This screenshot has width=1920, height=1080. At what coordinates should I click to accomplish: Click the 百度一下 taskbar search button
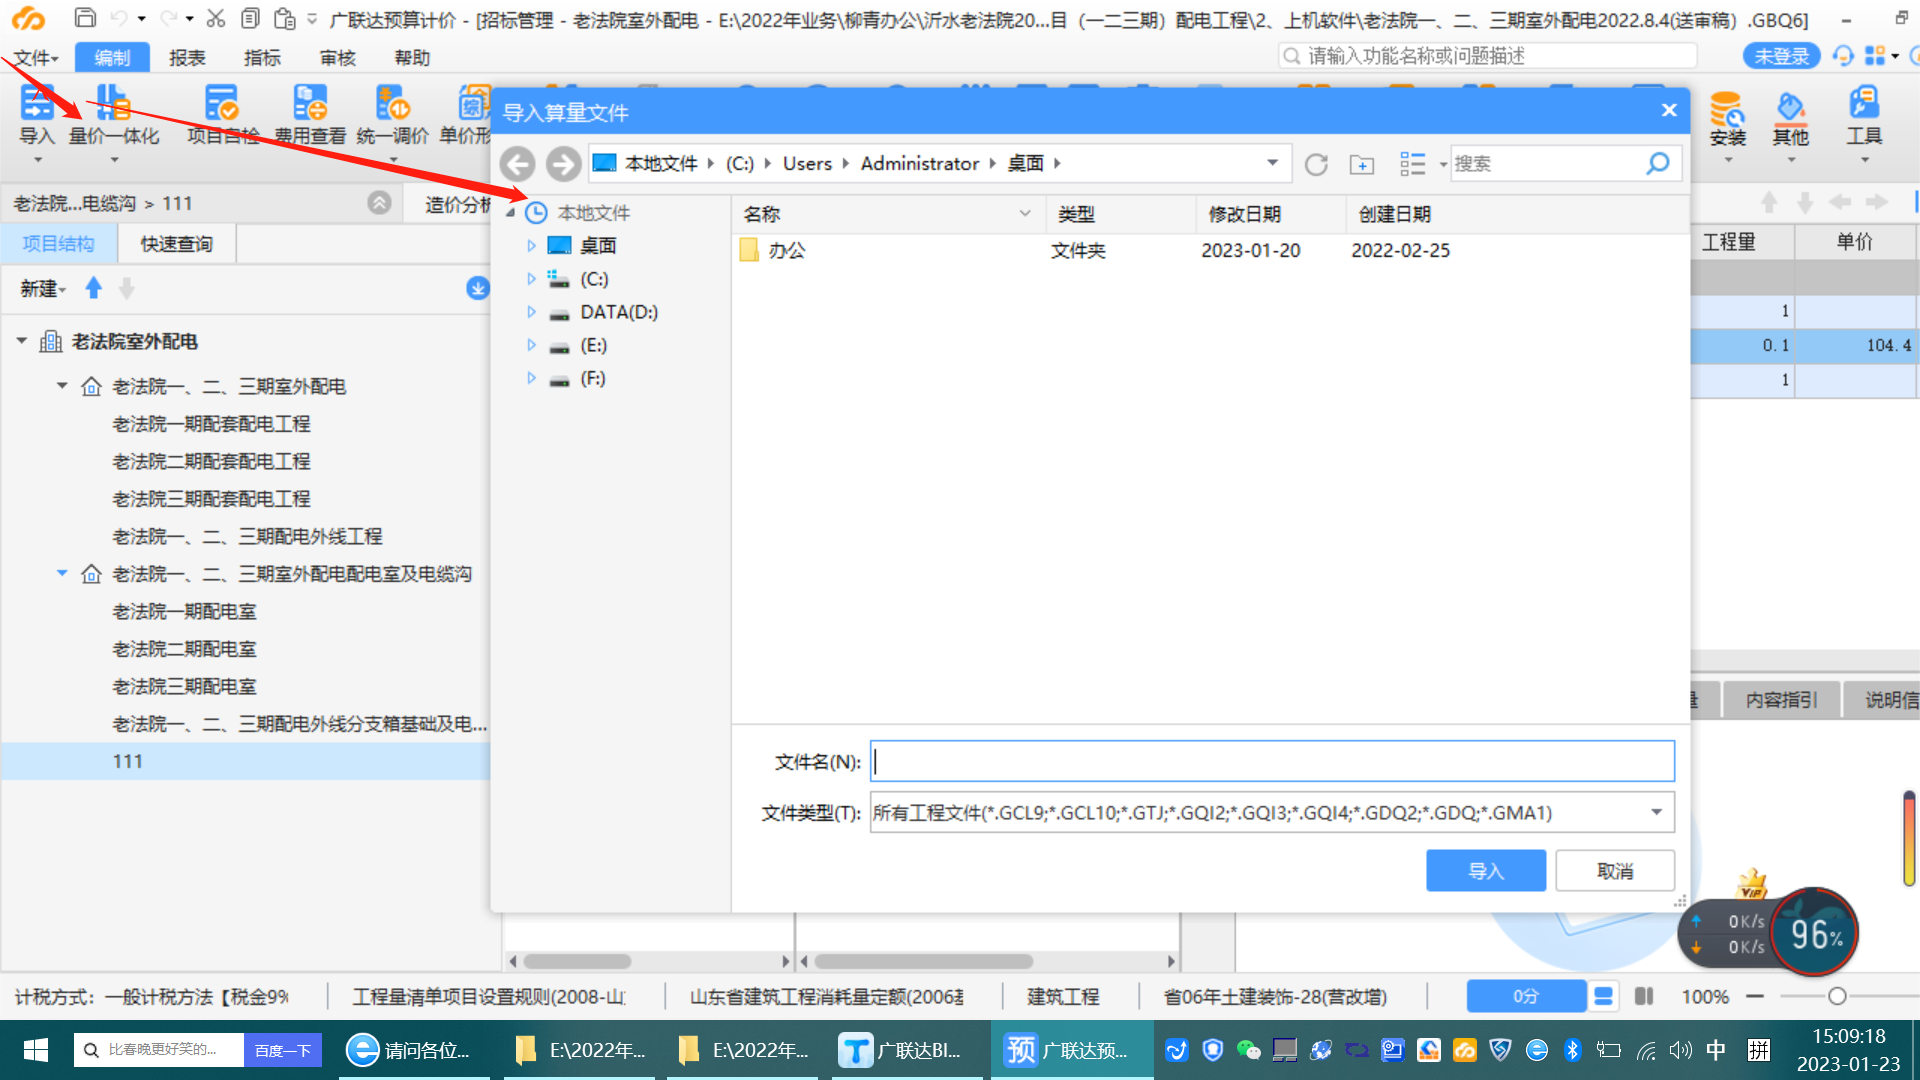pyautogui.click(x=282, y=1050)
